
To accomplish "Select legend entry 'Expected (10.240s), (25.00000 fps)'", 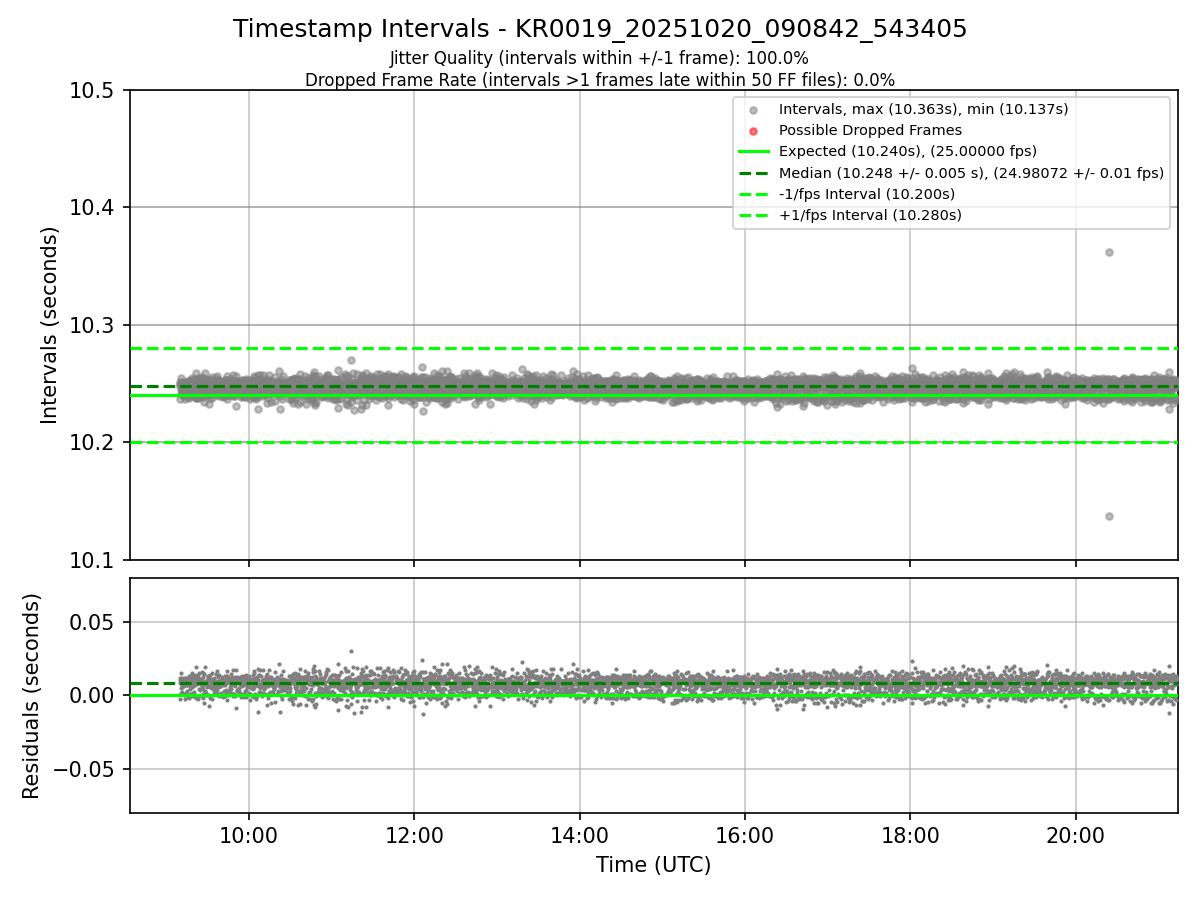I will click(x=908, y=151).
